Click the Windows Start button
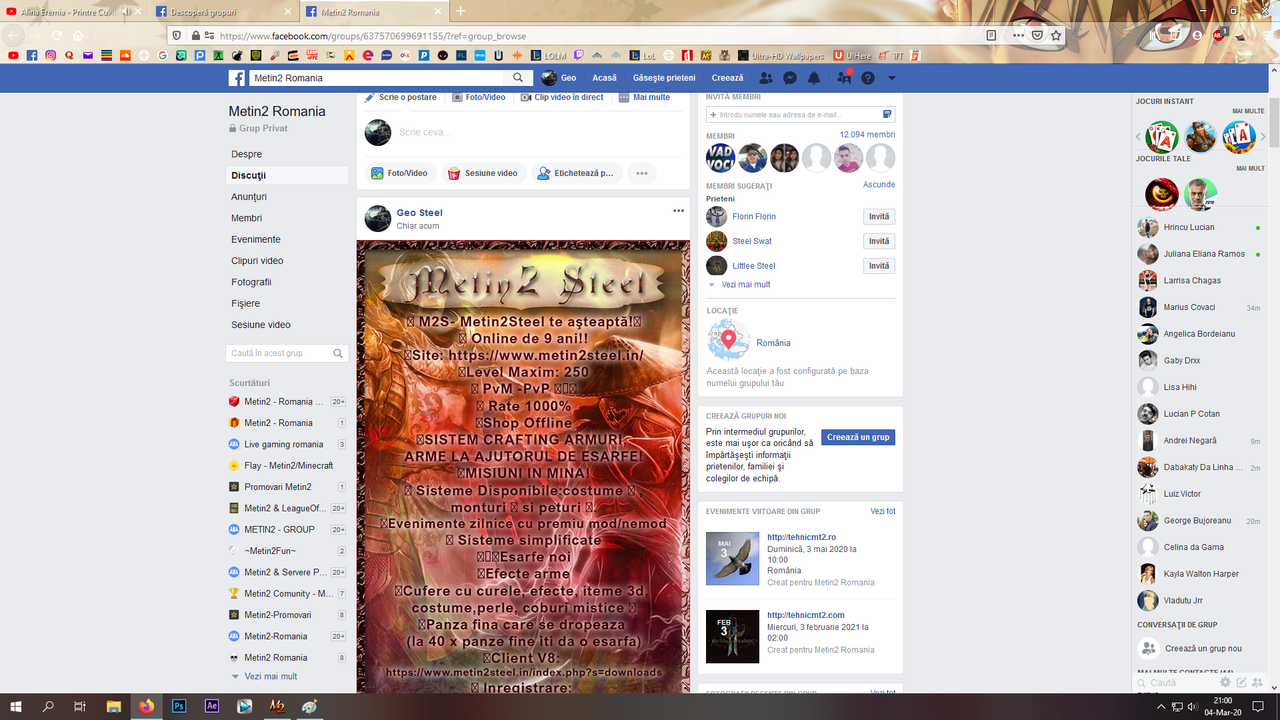Image resolution: width=1280 pixels, height=720 pixels. pyautogui.click(x=16, y=706)
